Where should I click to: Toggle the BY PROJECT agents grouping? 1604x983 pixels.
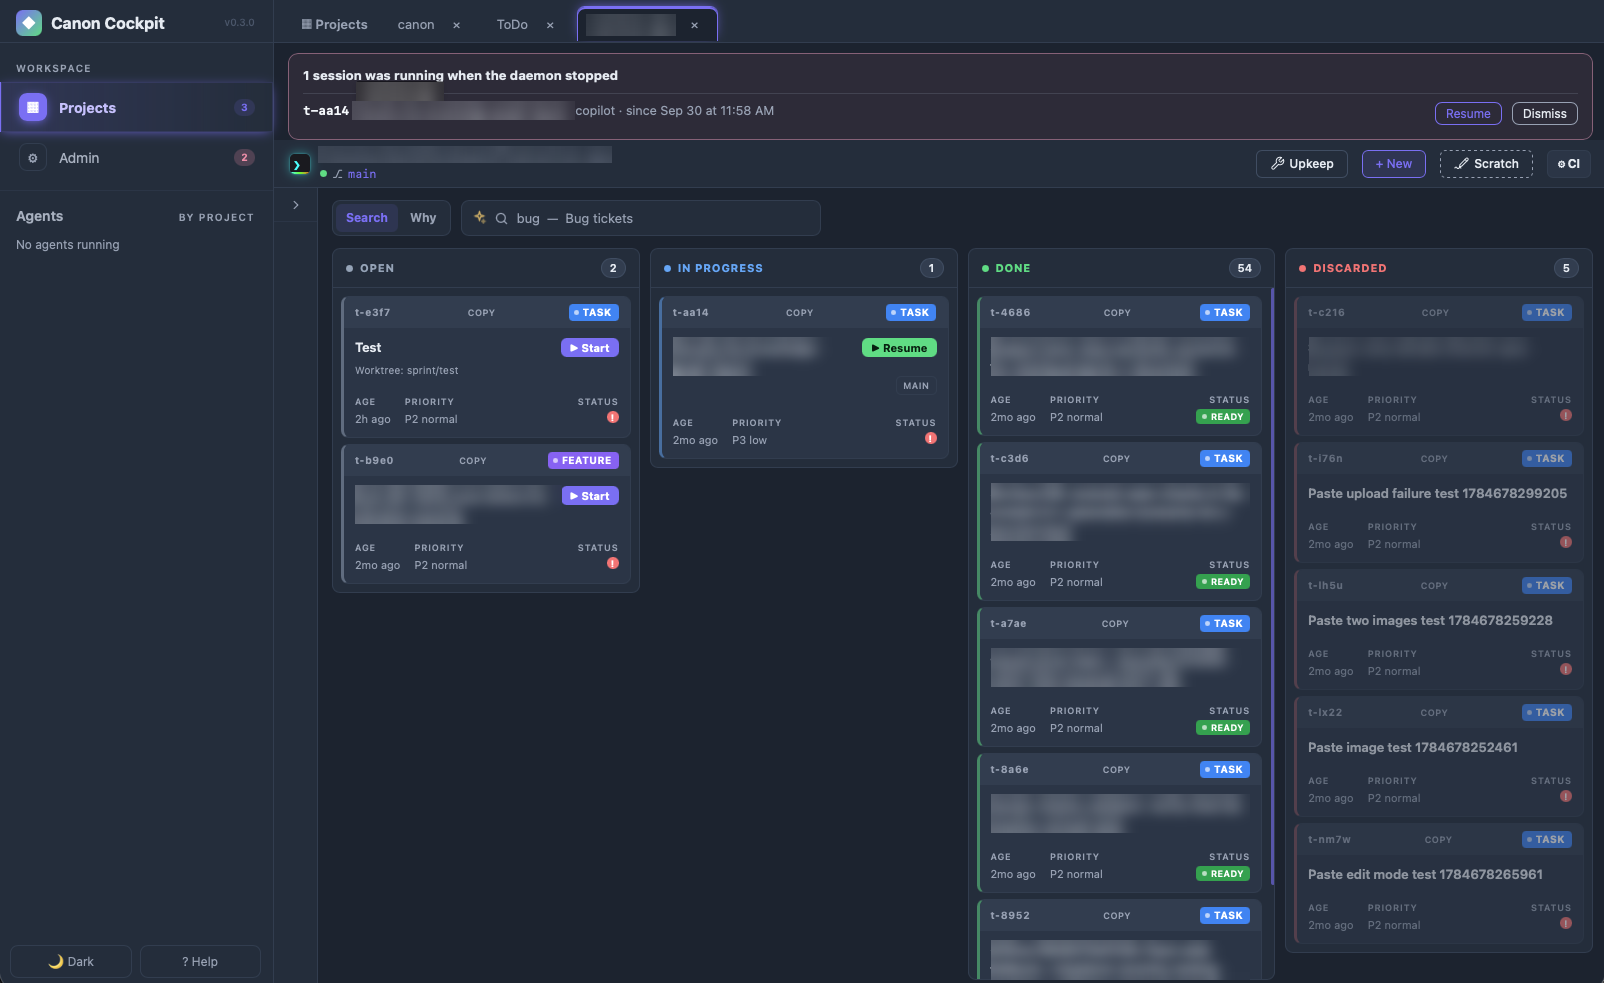[x=216, y=217]
